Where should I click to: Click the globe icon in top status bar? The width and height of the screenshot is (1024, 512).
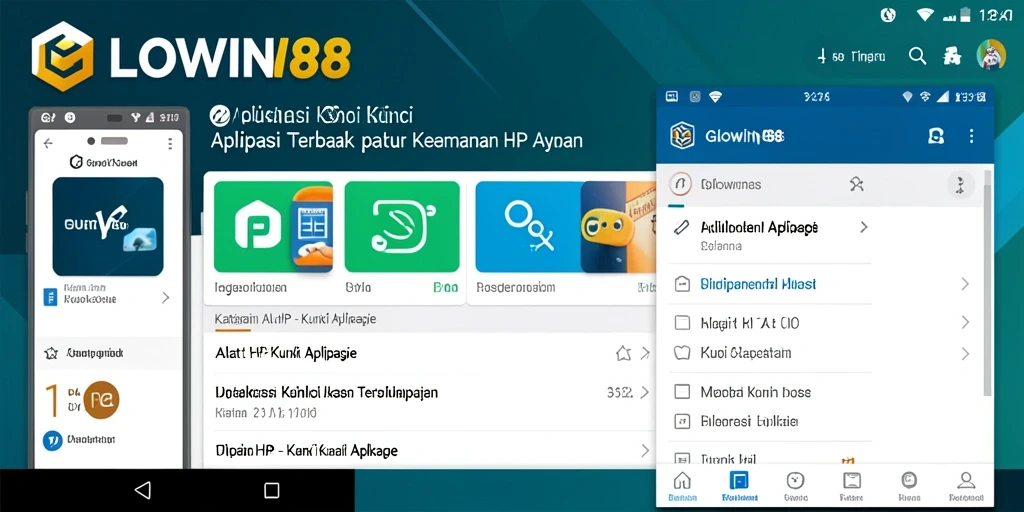click(888, 15)
